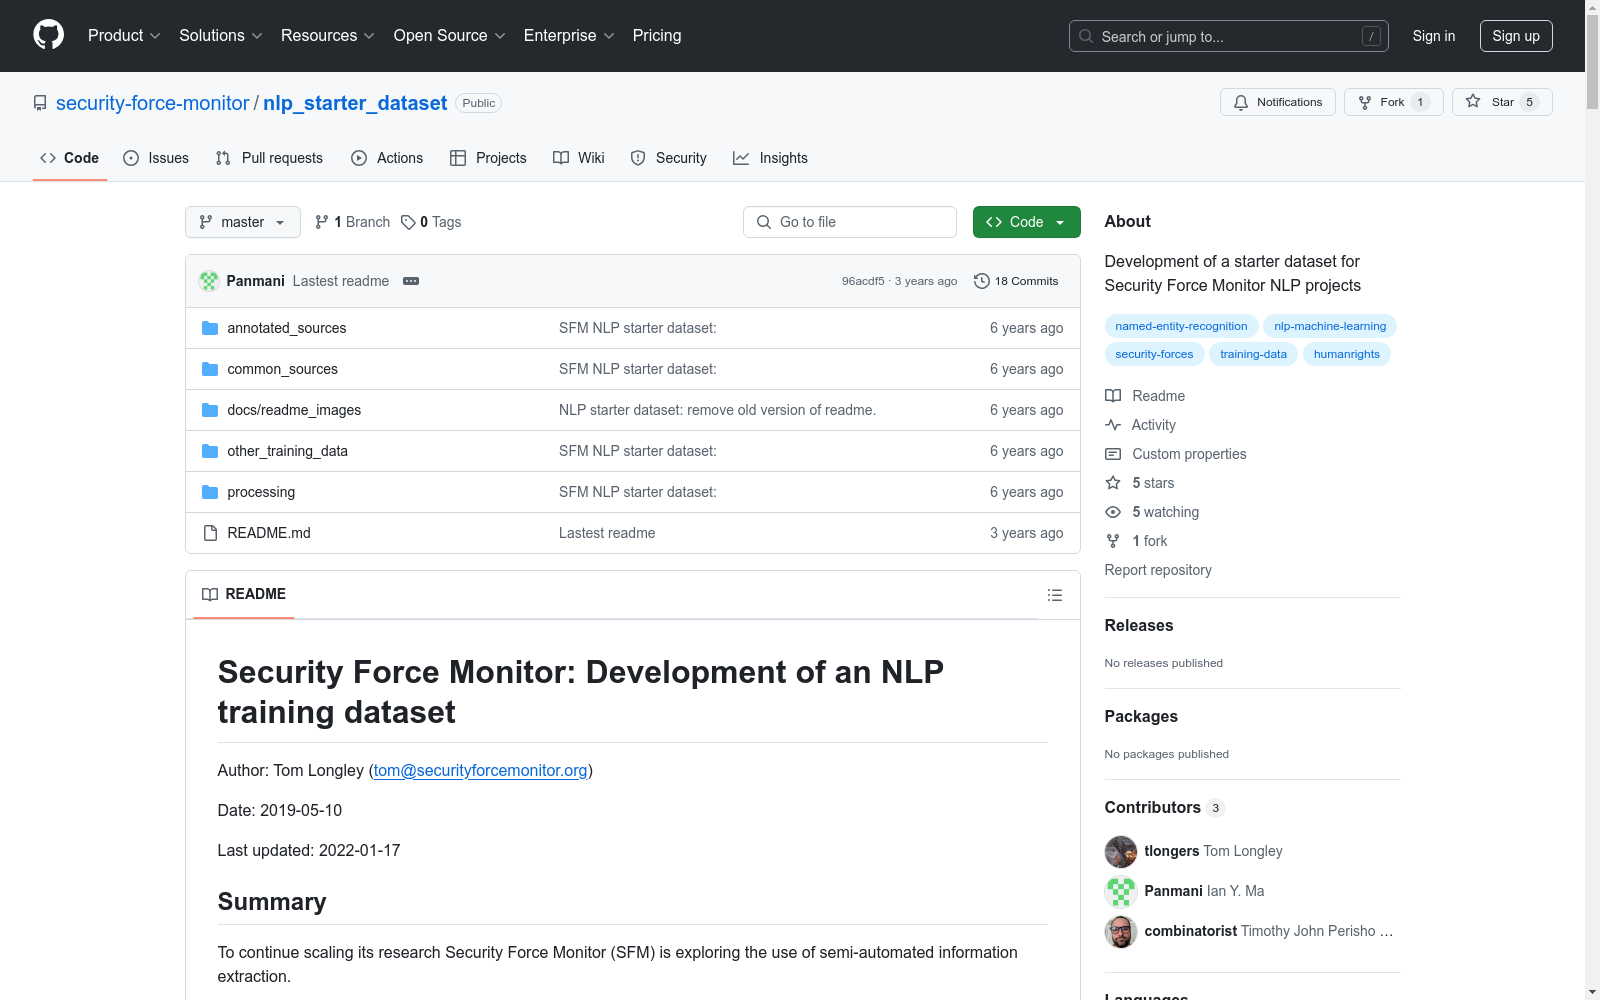Screen dimensions: 1600x1000
Task: Select the humanrights topic tag
Action: pyautogui.click(x=1346, y=354)
